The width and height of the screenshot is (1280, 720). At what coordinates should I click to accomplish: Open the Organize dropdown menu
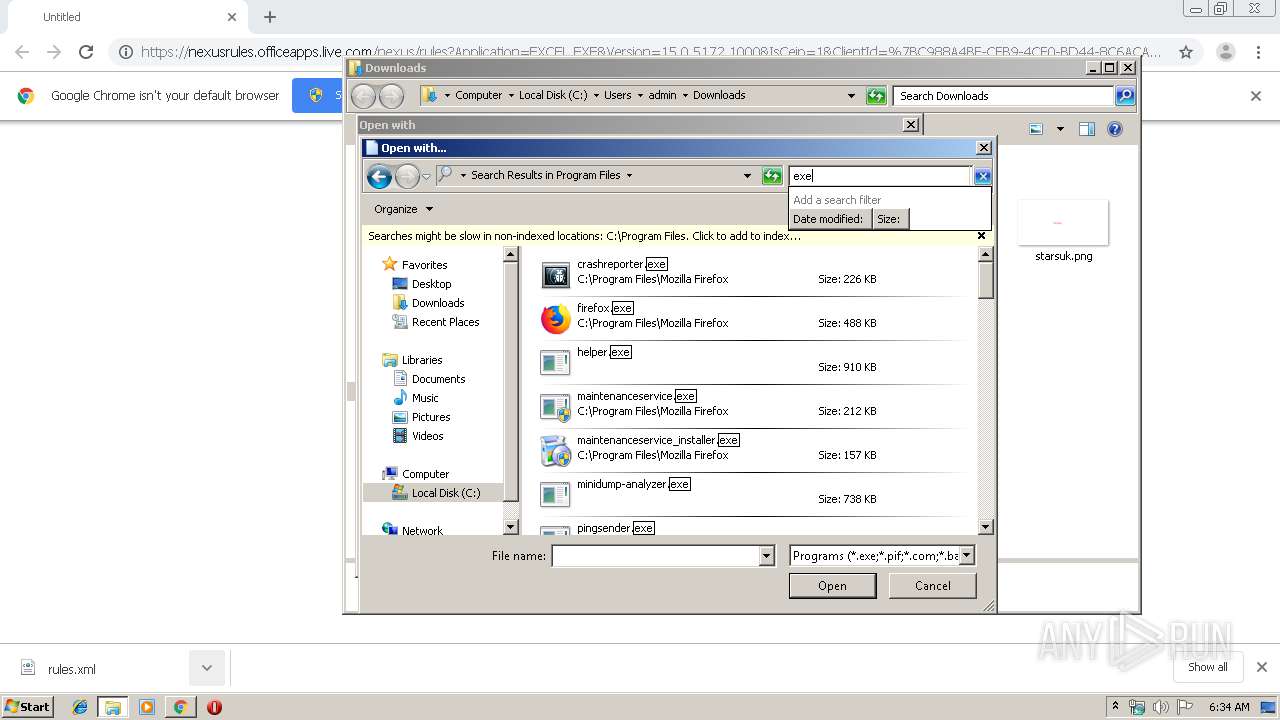click(x=404, y=209)
